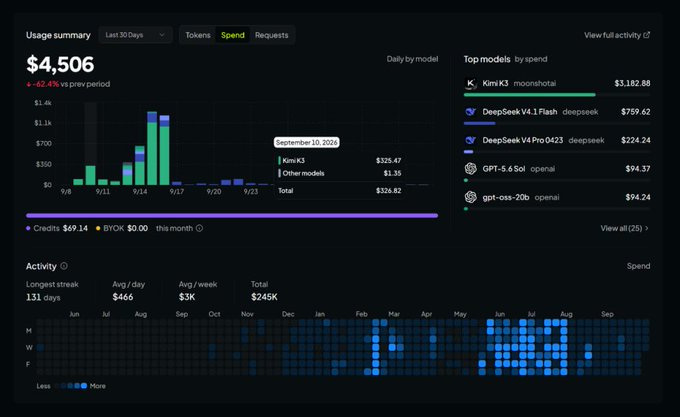Click the $759.62 DeepSeek amount
This screenshot has height=417, width=680.
(635, 112)
